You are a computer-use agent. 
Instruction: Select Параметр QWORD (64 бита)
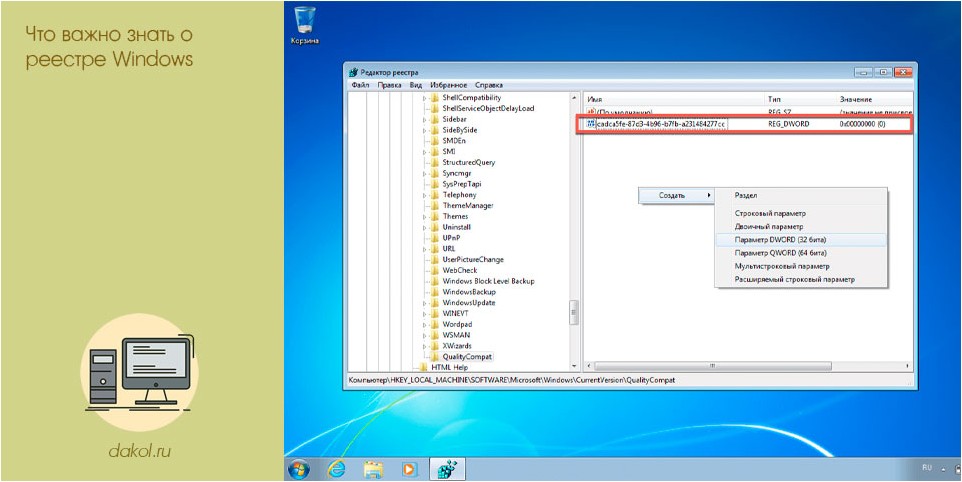point(801,253)
